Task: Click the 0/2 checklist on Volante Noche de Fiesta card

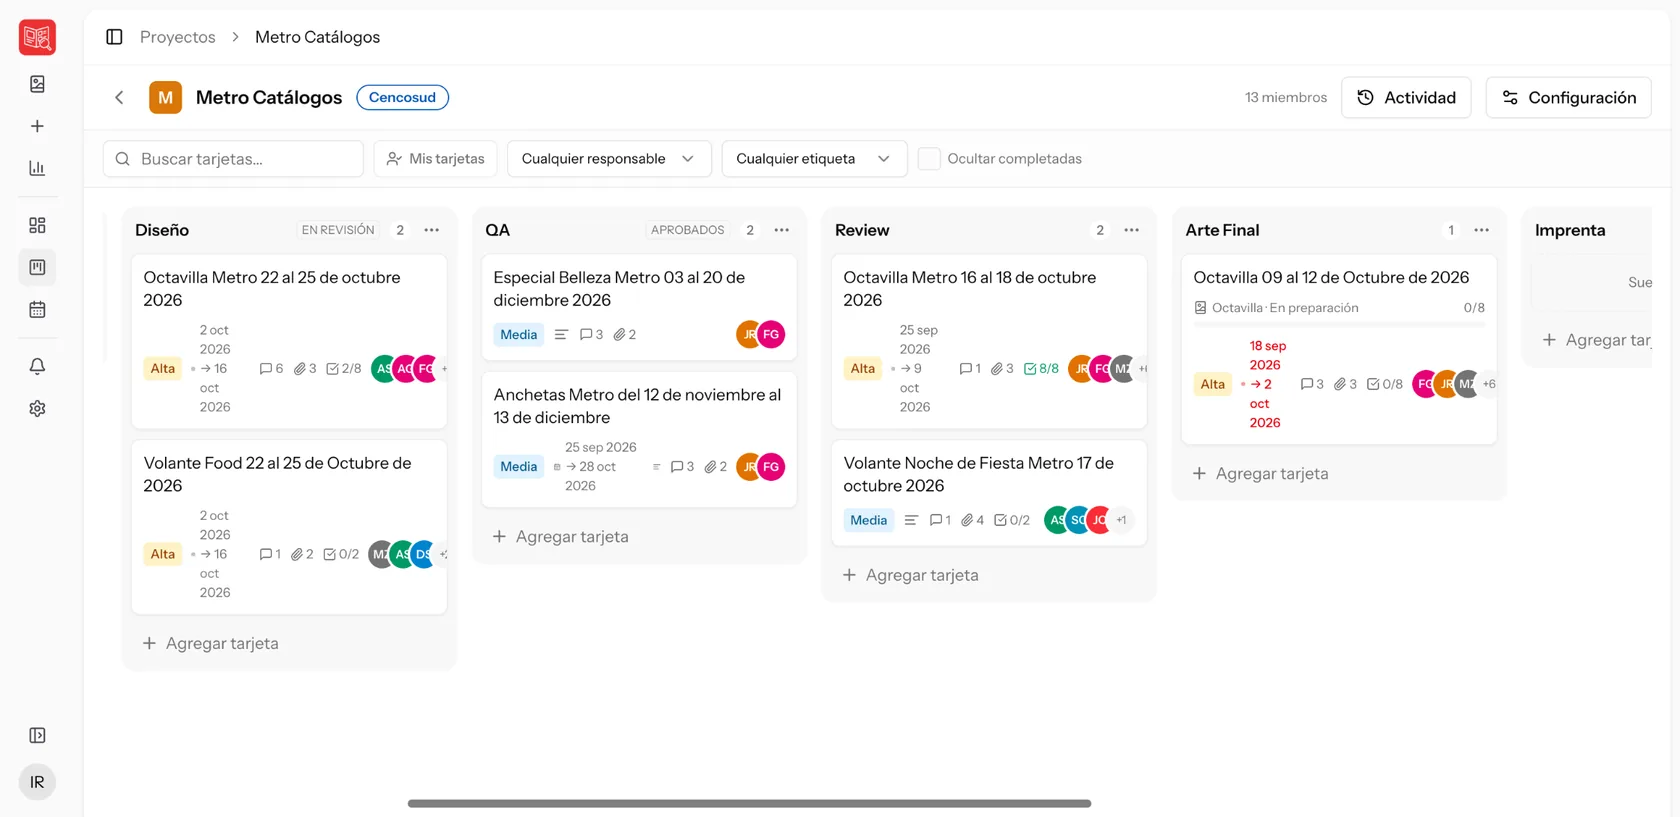Action: [x=1012, y=520]
